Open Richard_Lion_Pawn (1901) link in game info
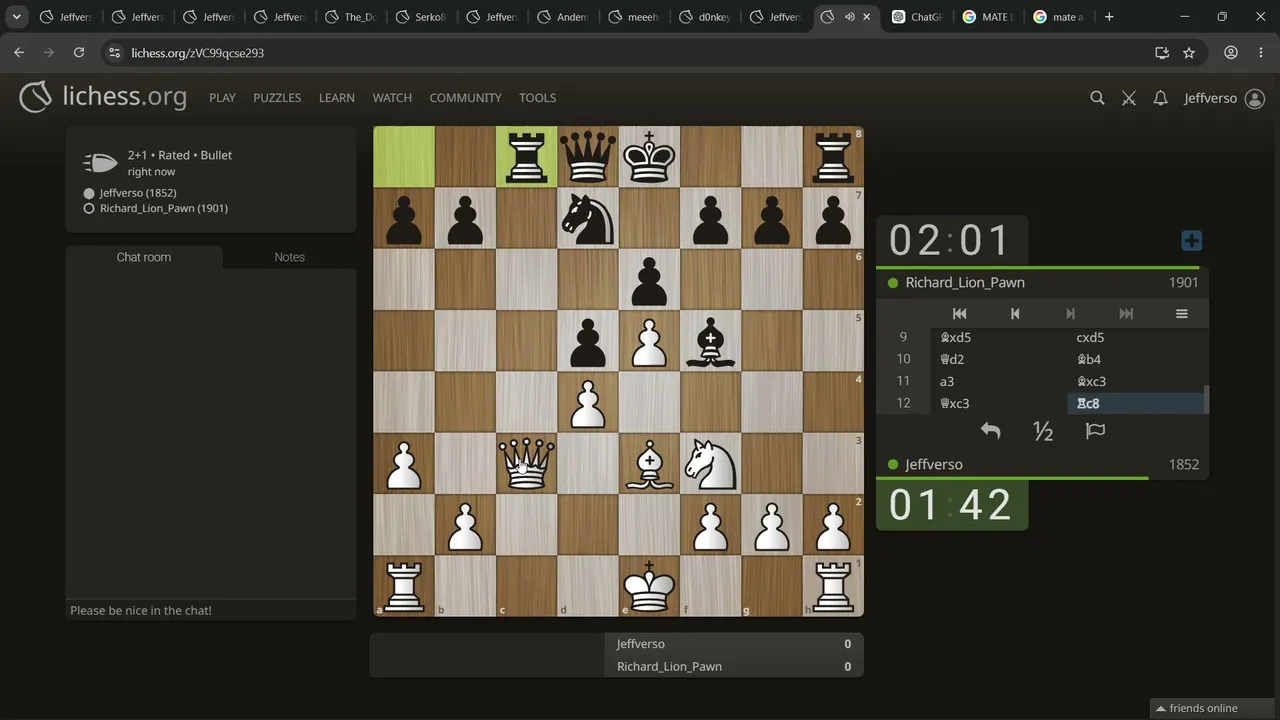 164,208
